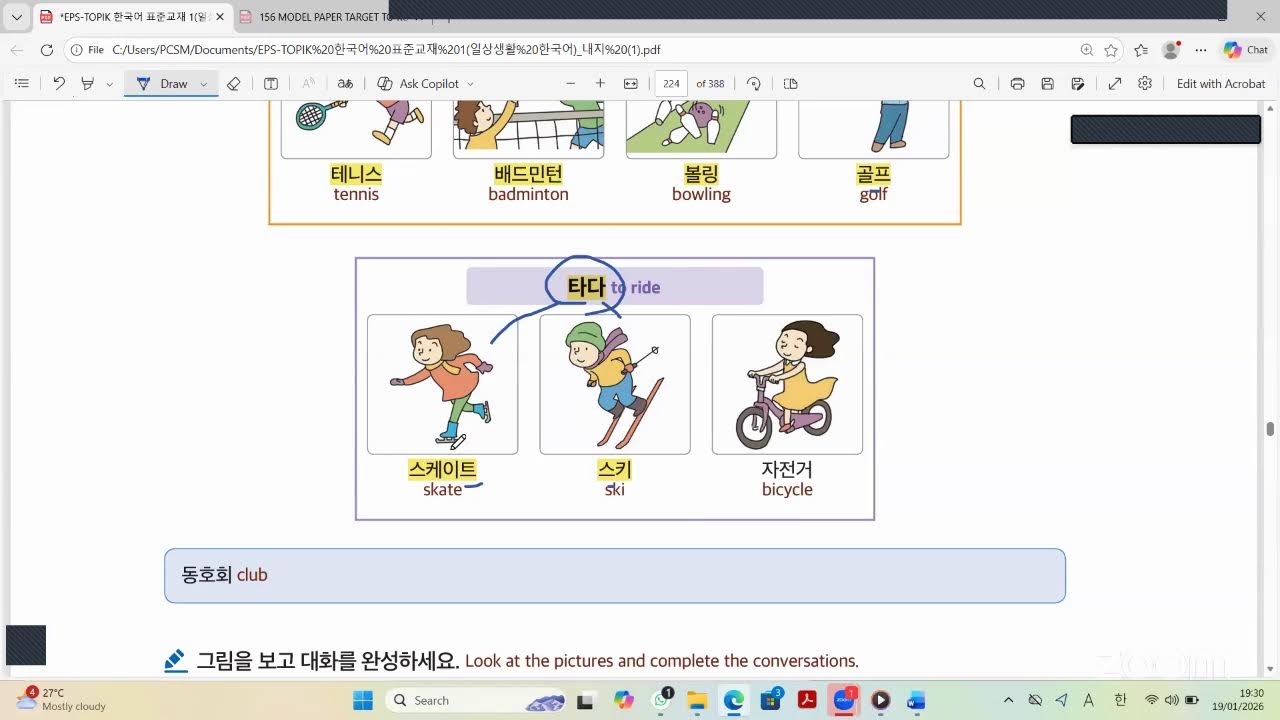Click the 자전거 label
Screen dimensions: 1280x720
coord(787,469)
